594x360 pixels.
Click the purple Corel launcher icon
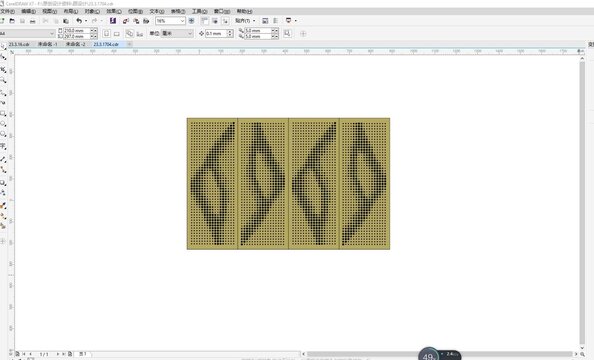[113, 21]
